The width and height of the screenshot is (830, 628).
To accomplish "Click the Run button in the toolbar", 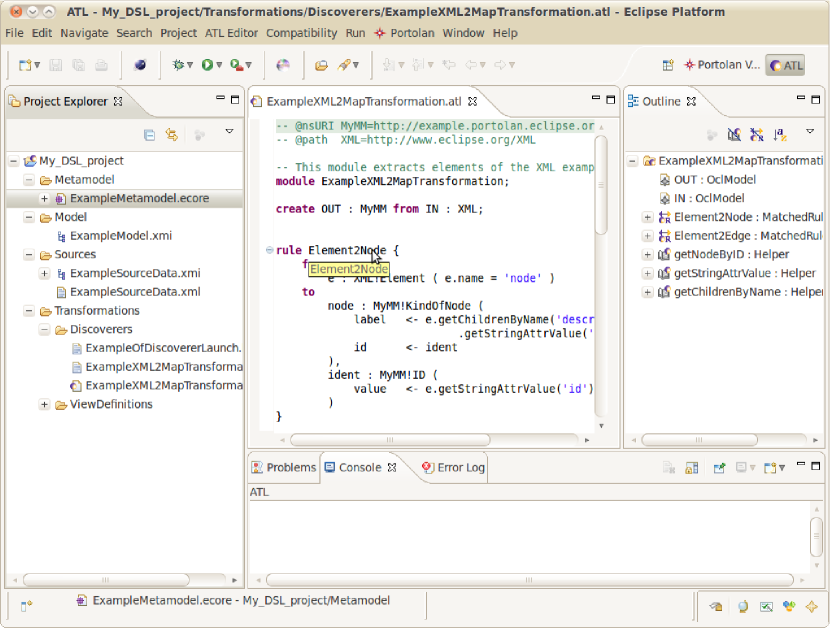I will [x=208, y=65].
